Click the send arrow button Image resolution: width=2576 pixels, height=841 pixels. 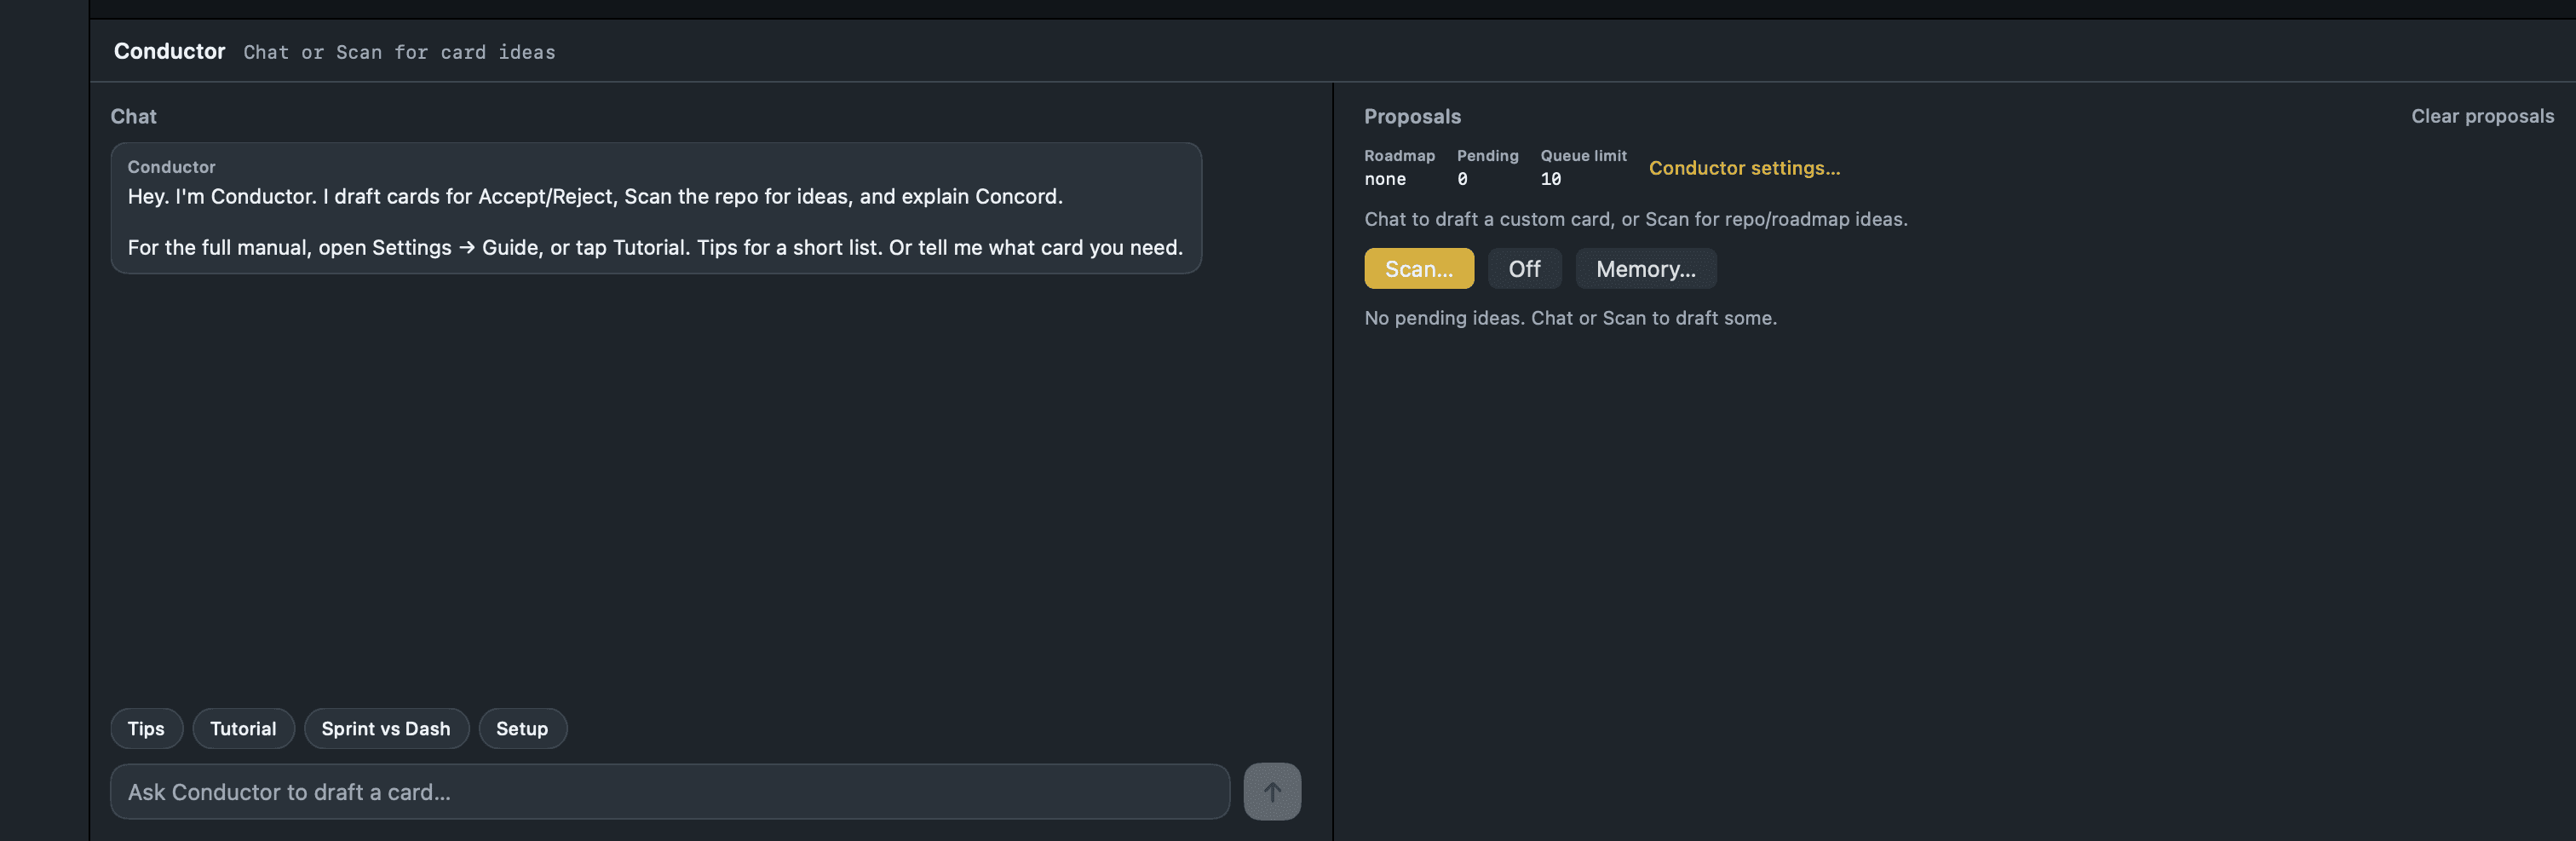point(1272,791)
